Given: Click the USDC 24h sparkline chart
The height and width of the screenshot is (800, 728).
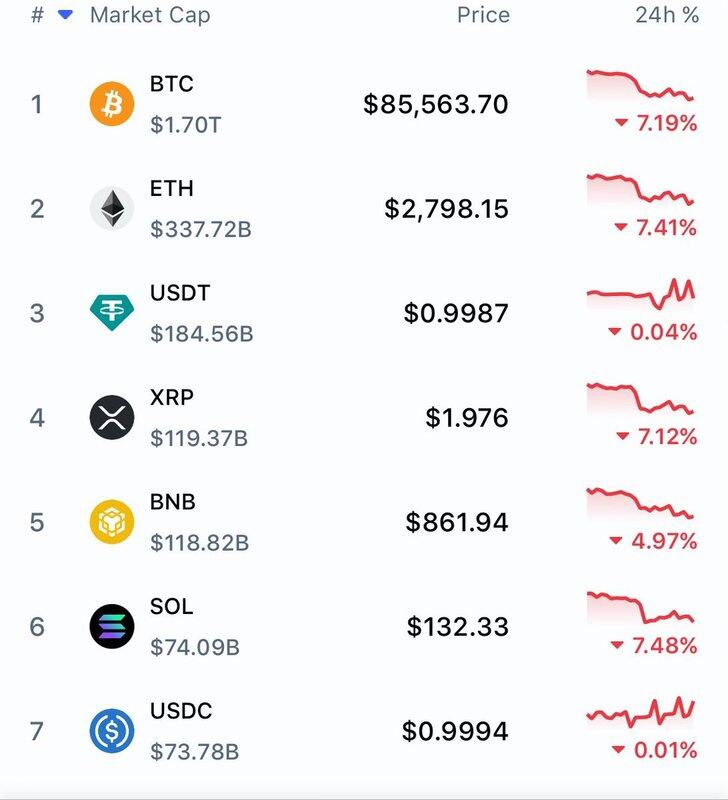Looking at the screenshot, I should 640,712.
